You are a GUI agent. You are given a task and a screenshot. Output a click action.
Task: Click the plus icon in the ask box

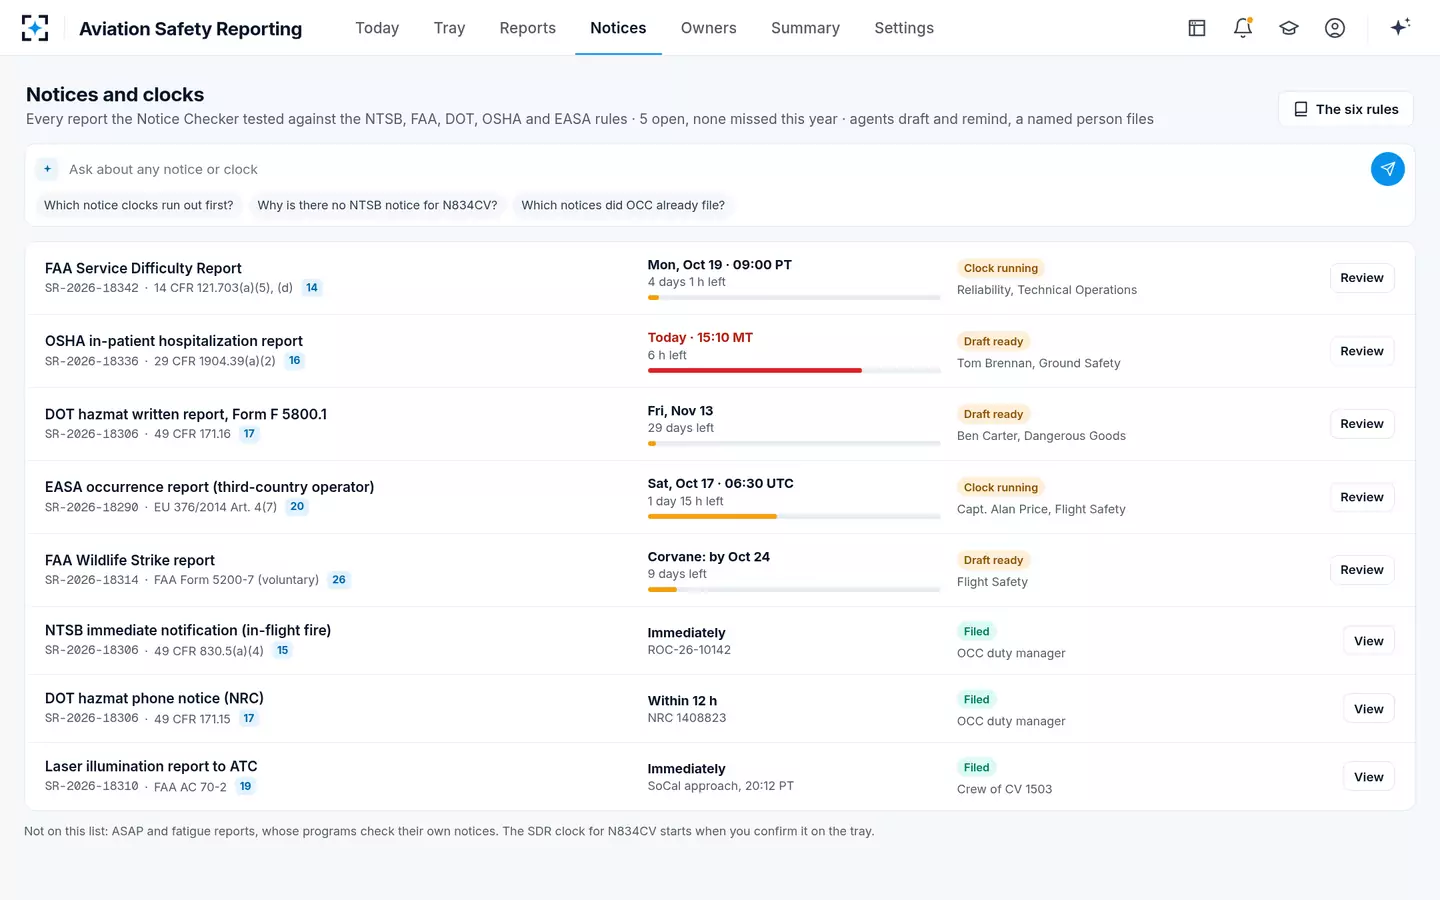coord(47,169)
